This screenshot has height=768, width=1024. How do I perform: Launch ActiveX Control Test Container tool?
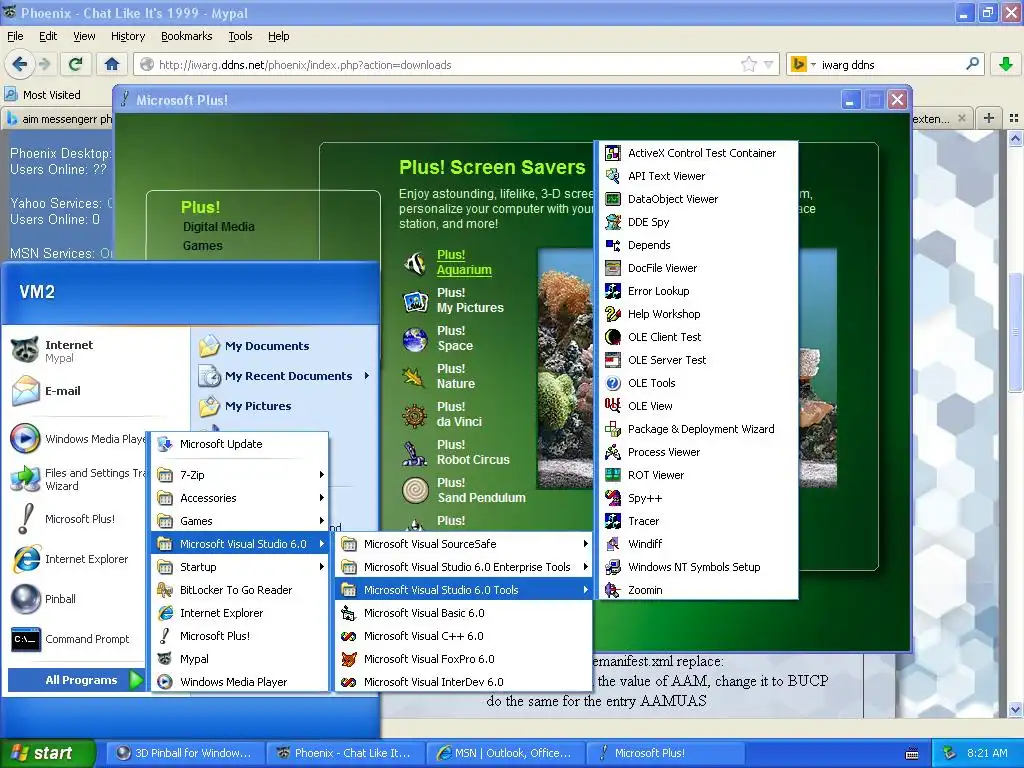(698, 153)
